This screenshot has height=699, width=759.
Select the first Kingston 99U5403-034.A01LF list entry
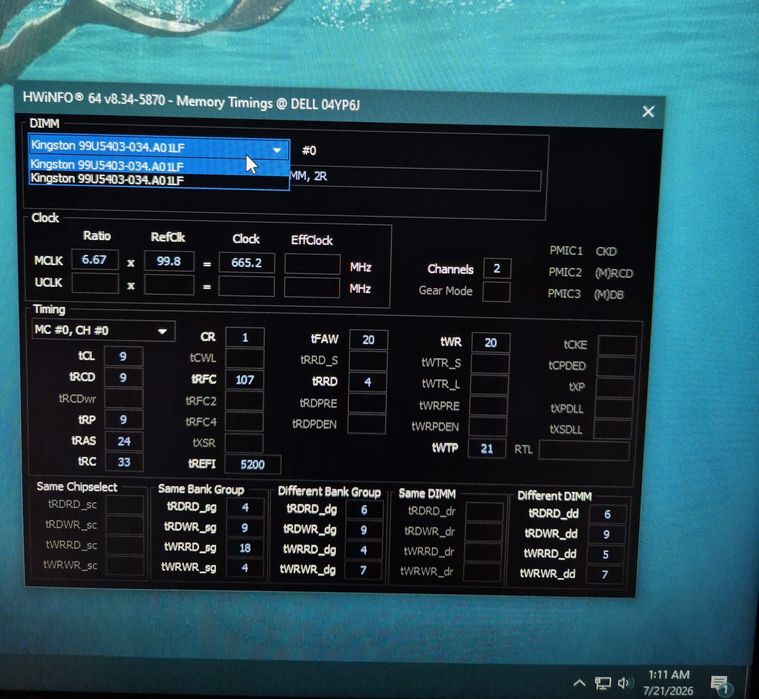tap(159, 166)
